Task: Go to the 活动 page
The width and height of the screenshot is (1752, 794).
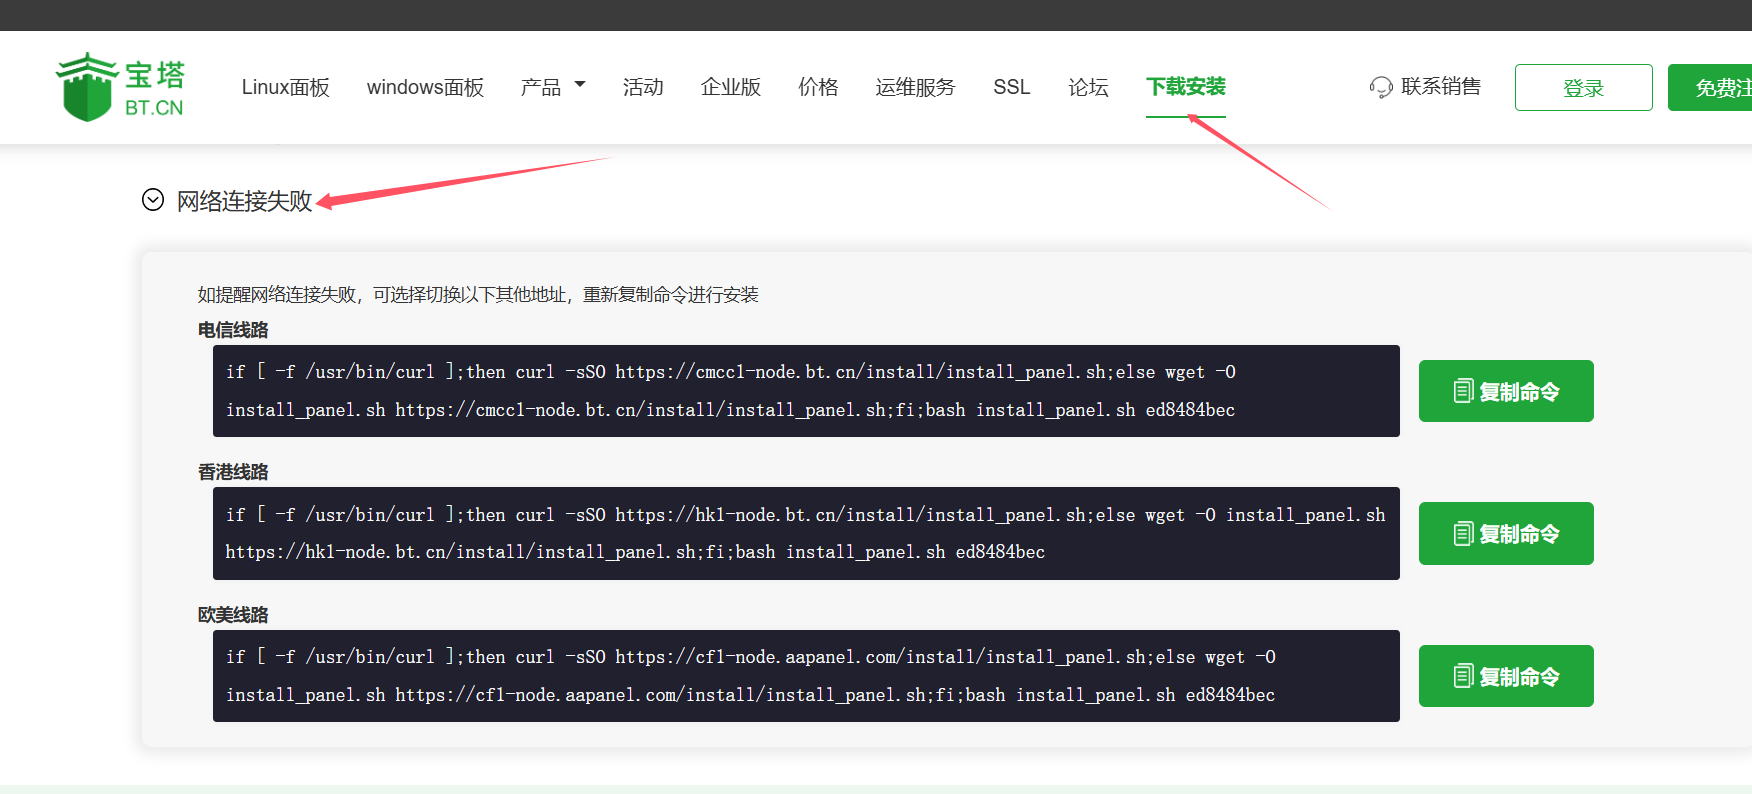Action: point(643,87)
